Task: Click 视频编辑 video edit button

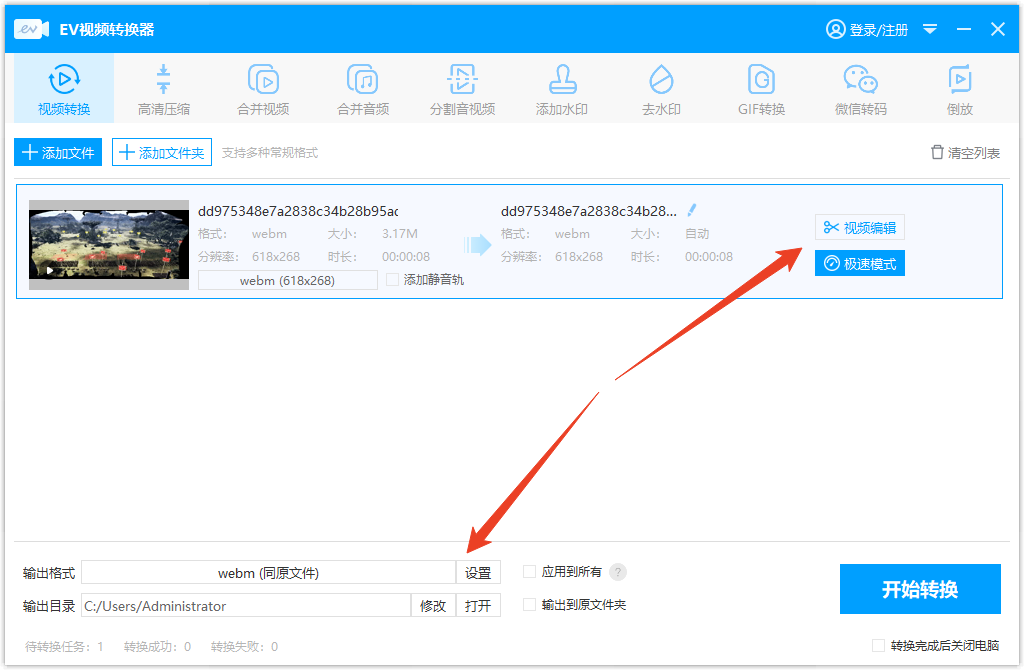Action: [859, 227]
